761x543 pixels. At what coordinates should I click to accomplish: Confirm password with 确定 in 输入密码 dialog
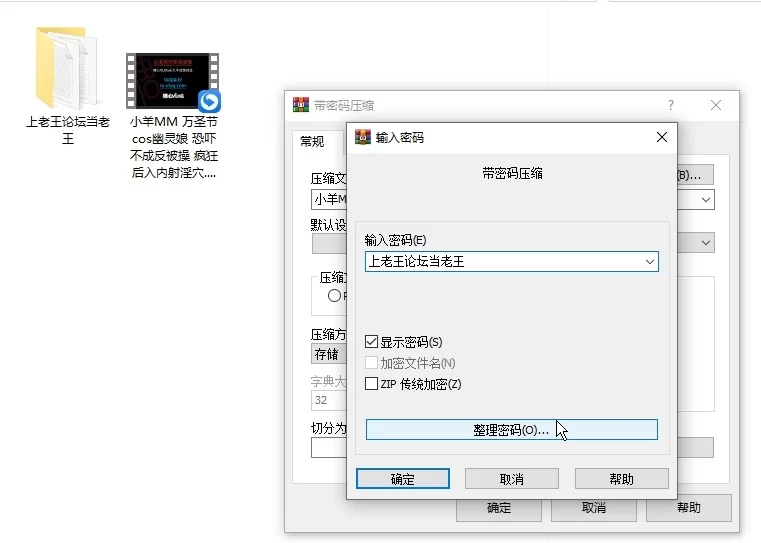403,479
